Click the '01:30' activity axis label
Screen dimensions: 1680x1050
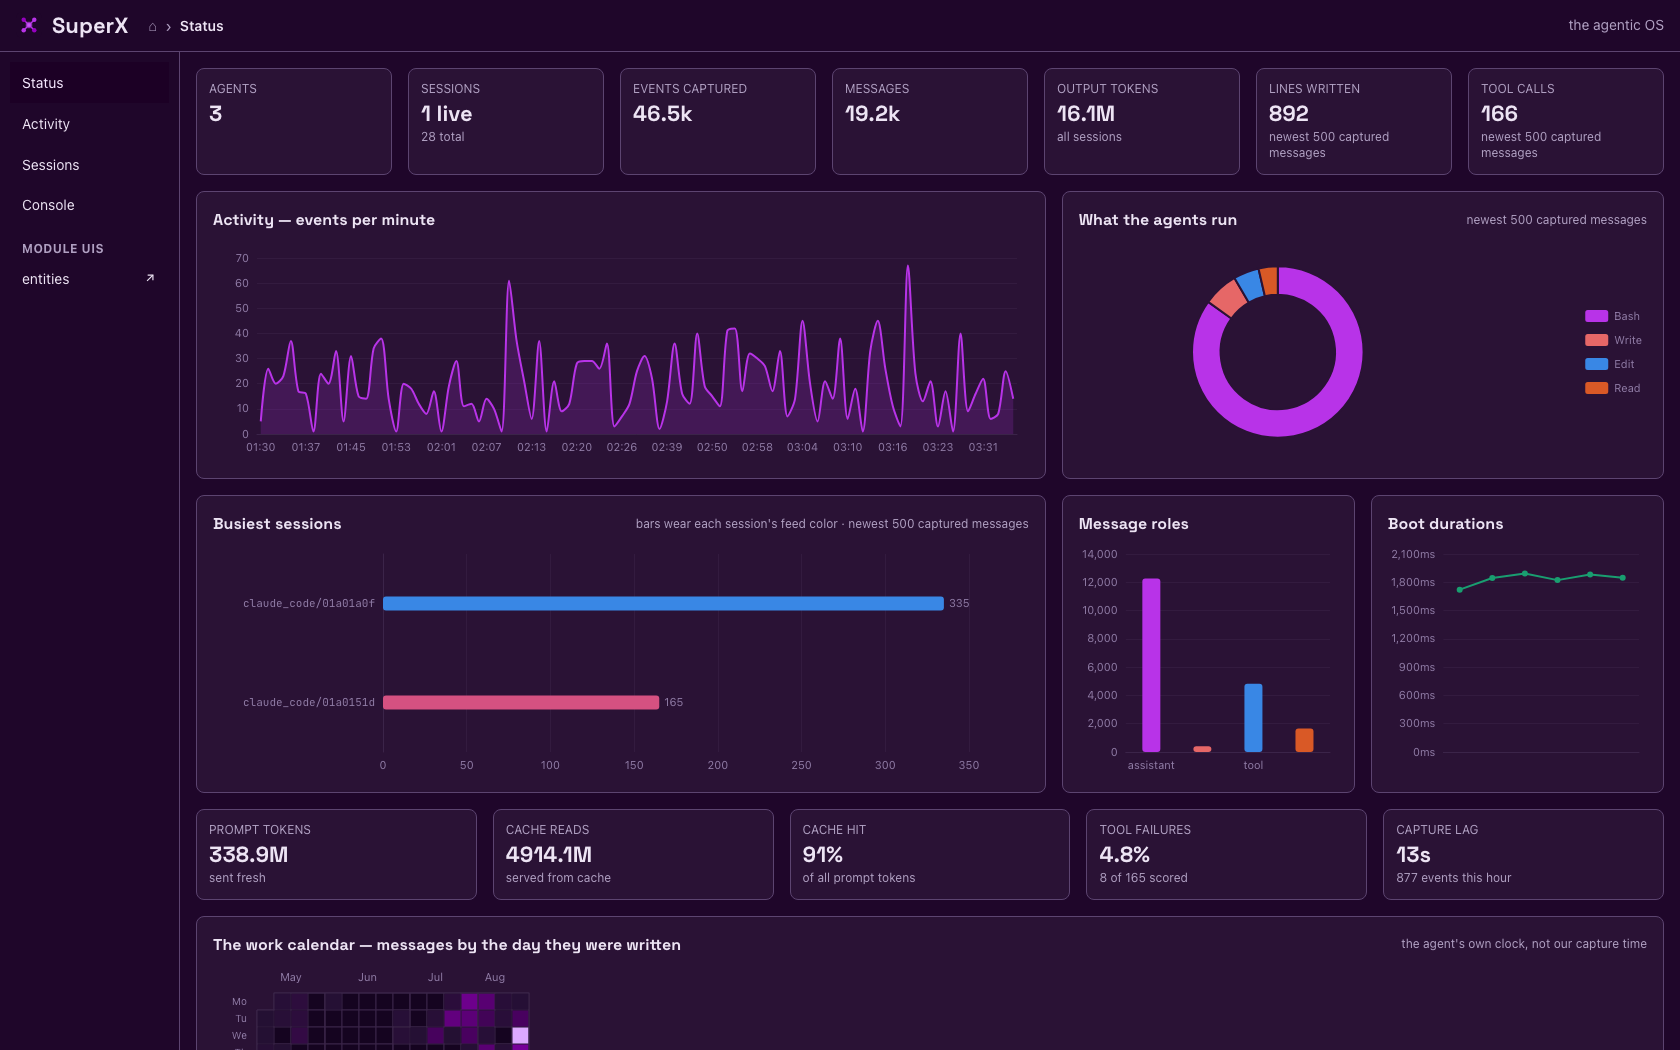(x=261, y=447)
